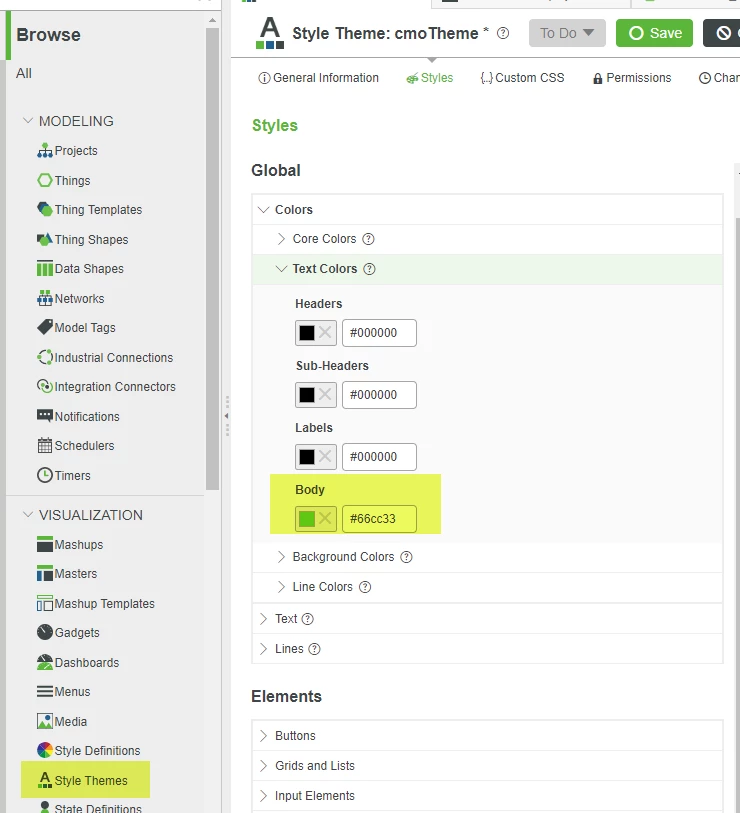Click help icon next to cmoTheme title
This screenshot has height=813, width=740.
click(502, 33)
